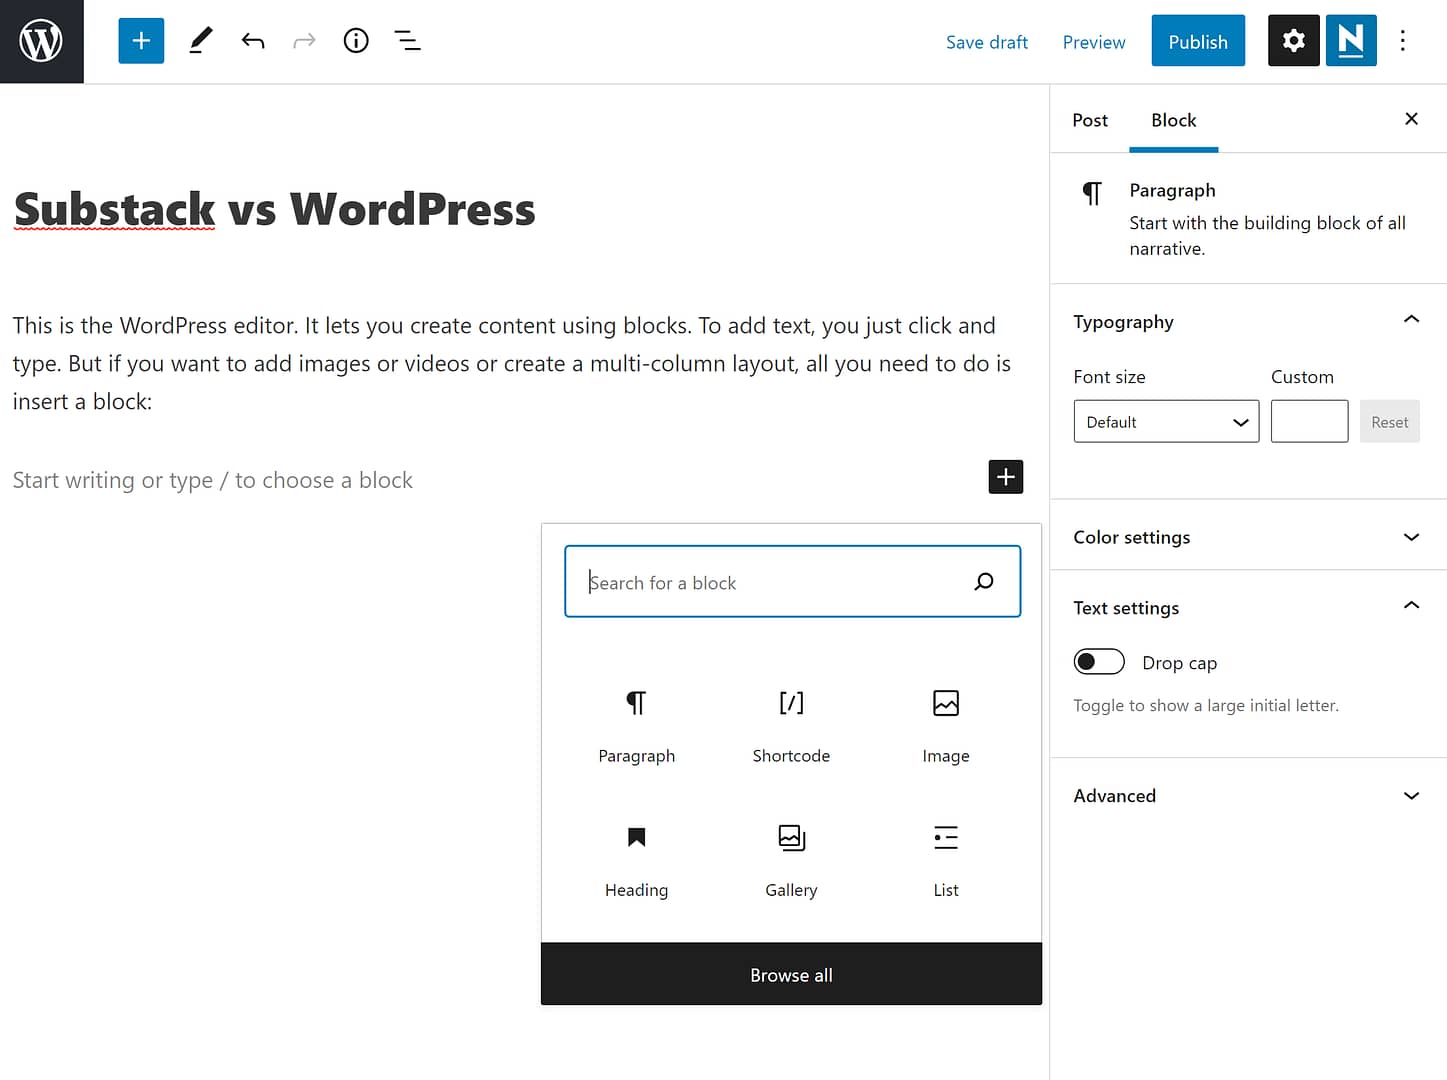Screen dimensions: 1447x1080
Task: Click the Custom font size field
Action: point(1309,422)
